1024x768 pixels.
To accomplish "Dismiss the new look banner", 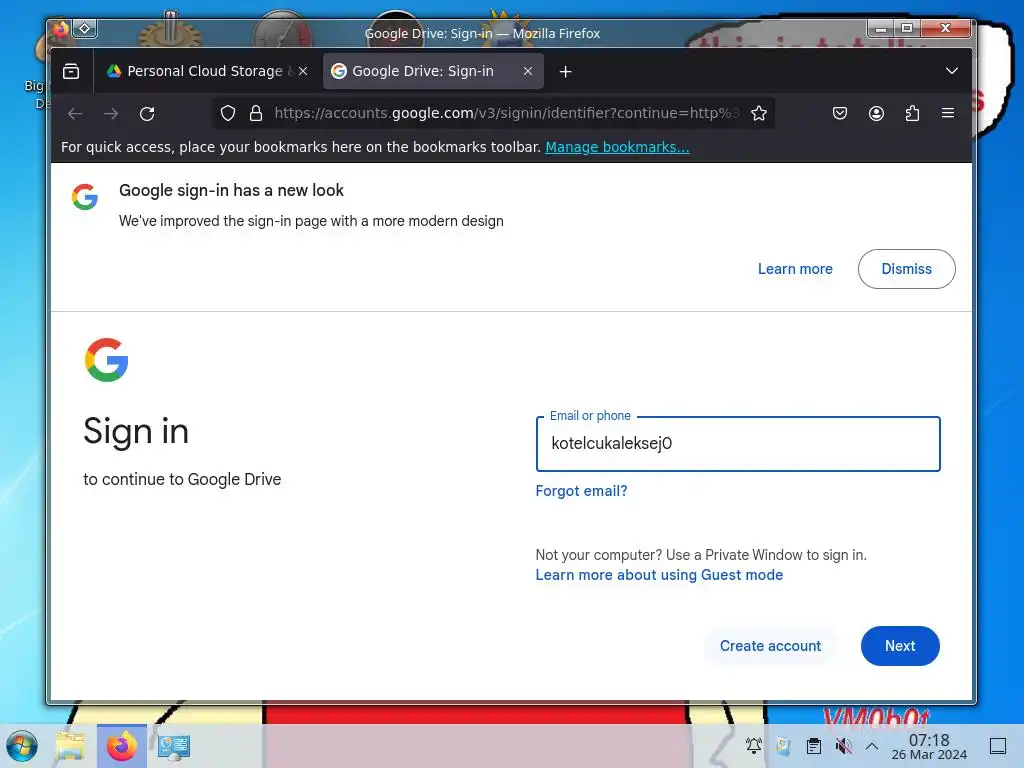I will (906, 269).
